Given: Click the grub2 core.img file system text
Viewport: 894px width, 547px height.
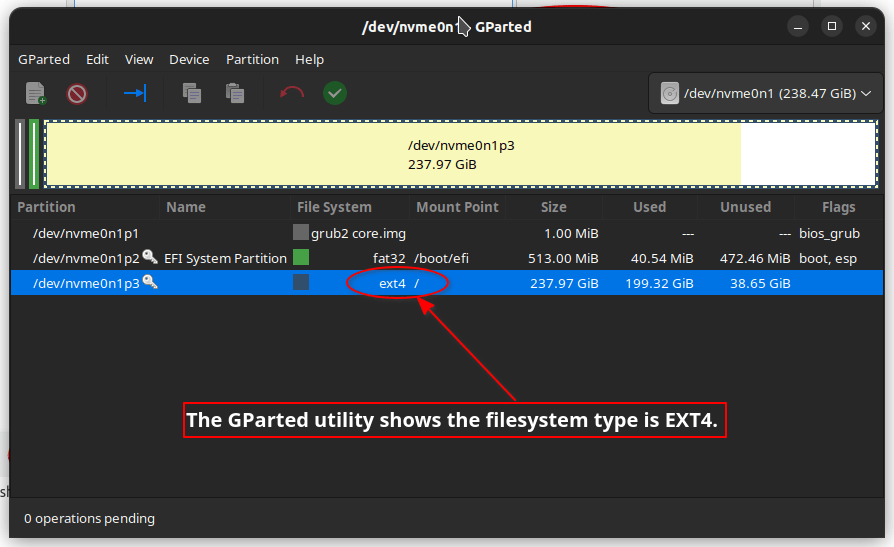Looking at the screenshot, I should (x=359, y=233).
